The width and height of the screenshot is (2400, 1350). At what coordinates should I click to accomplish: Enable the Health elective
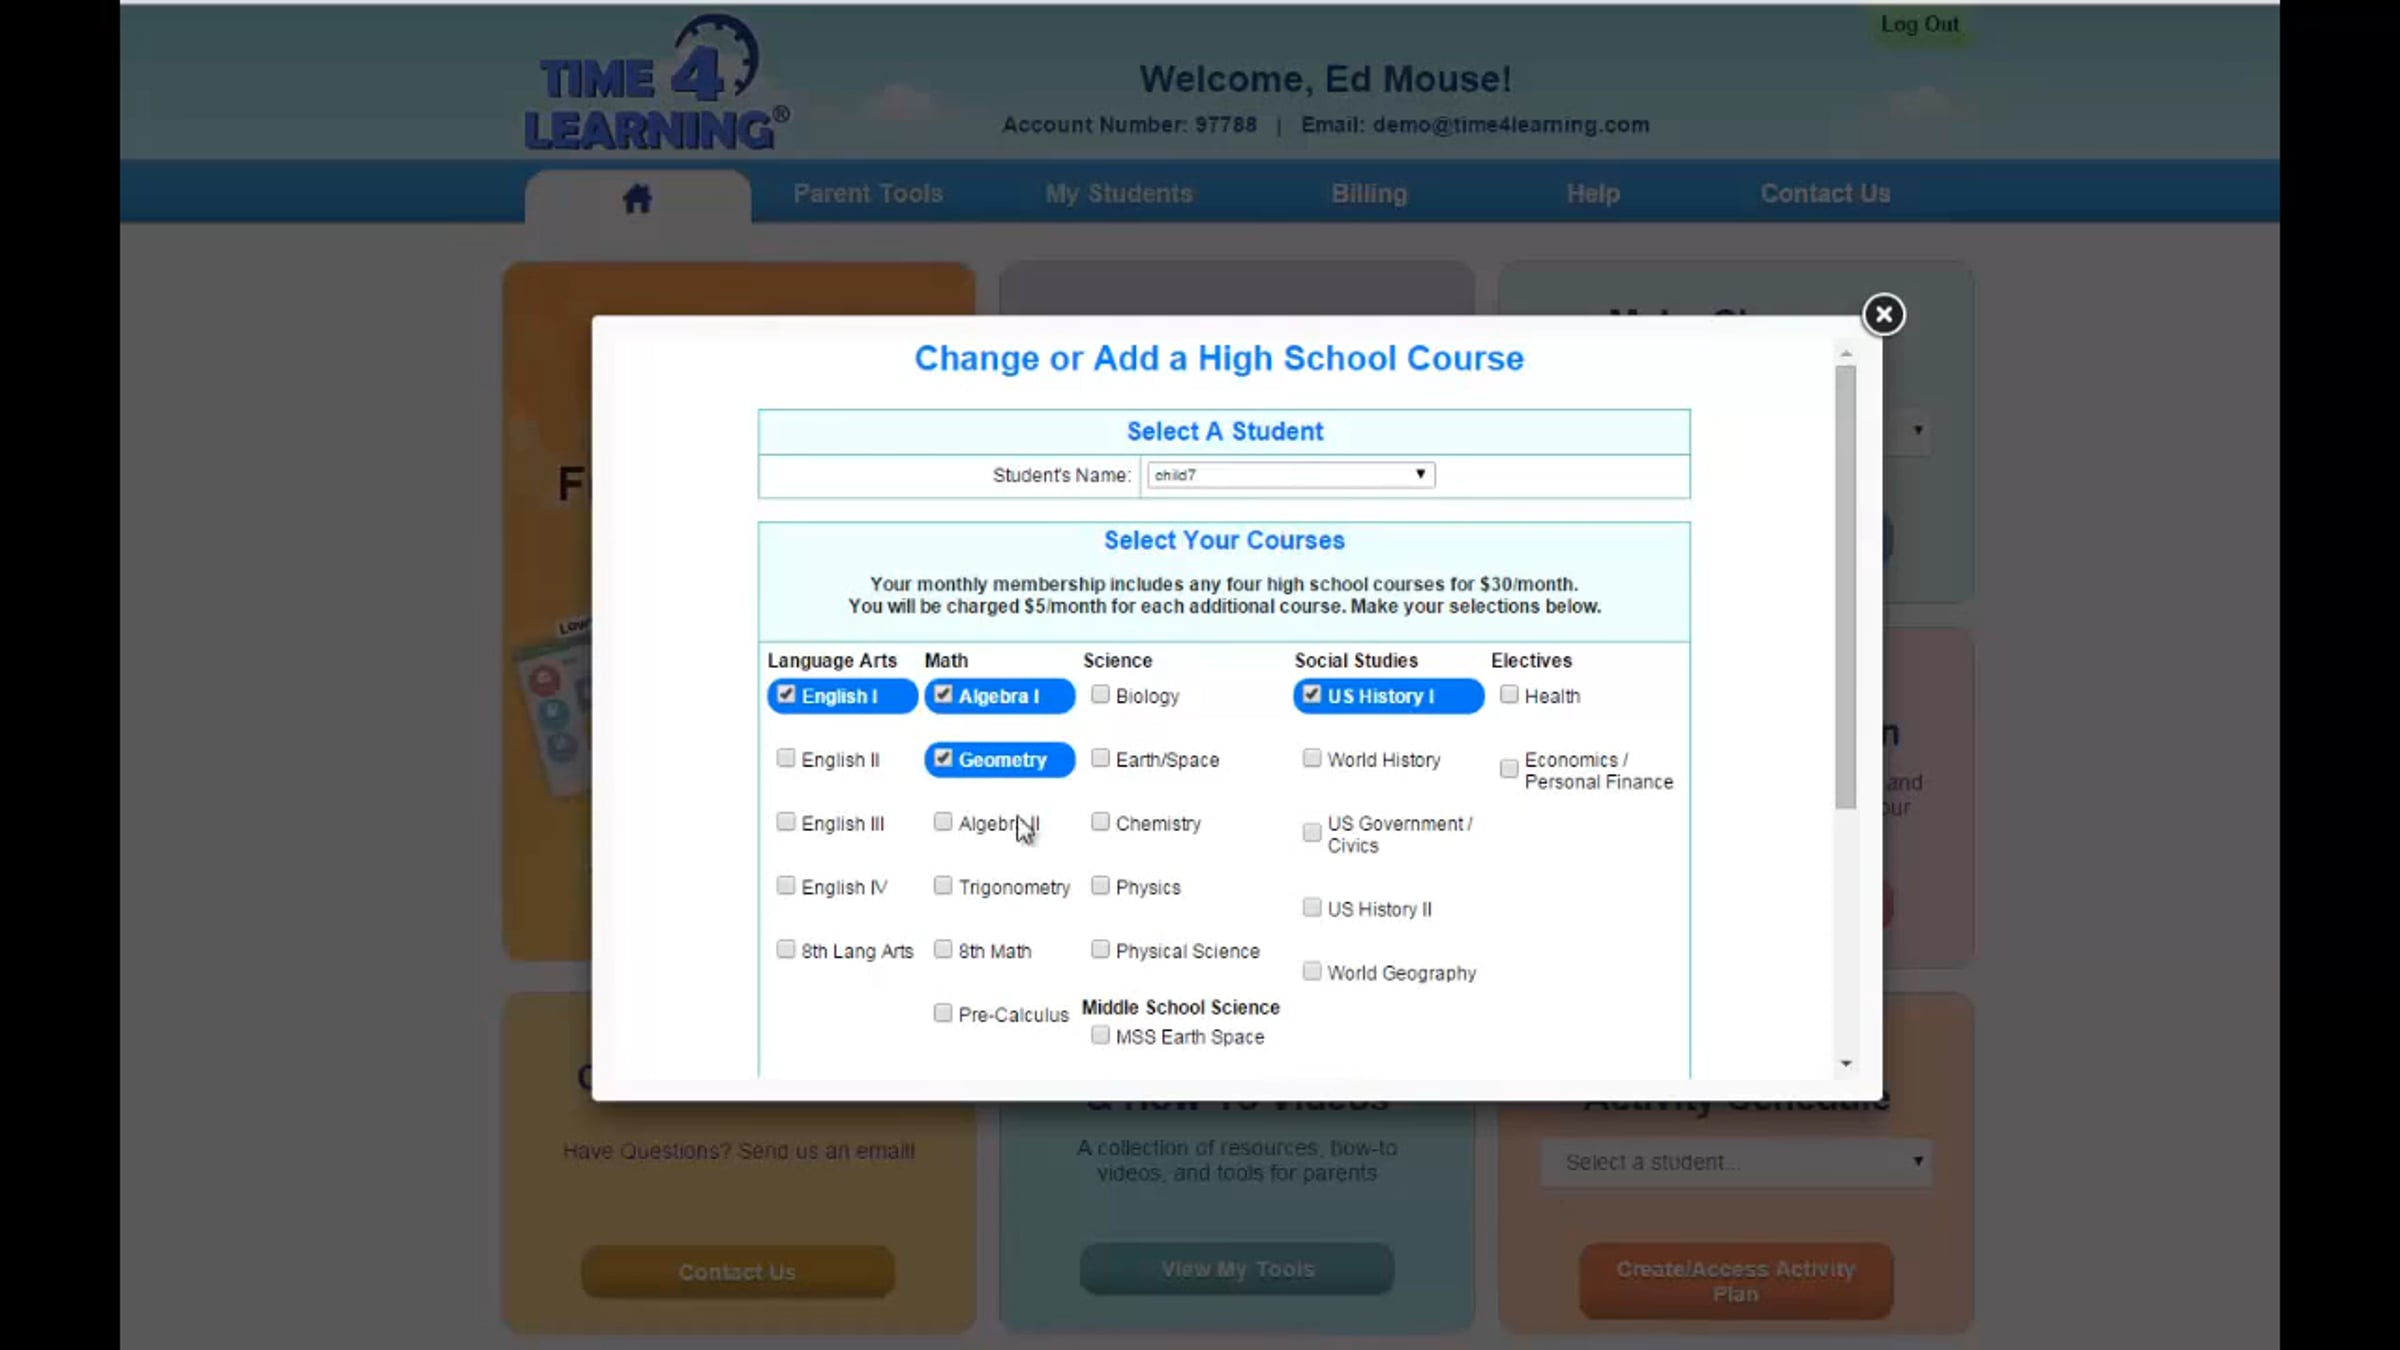(x=1509, y=694)
